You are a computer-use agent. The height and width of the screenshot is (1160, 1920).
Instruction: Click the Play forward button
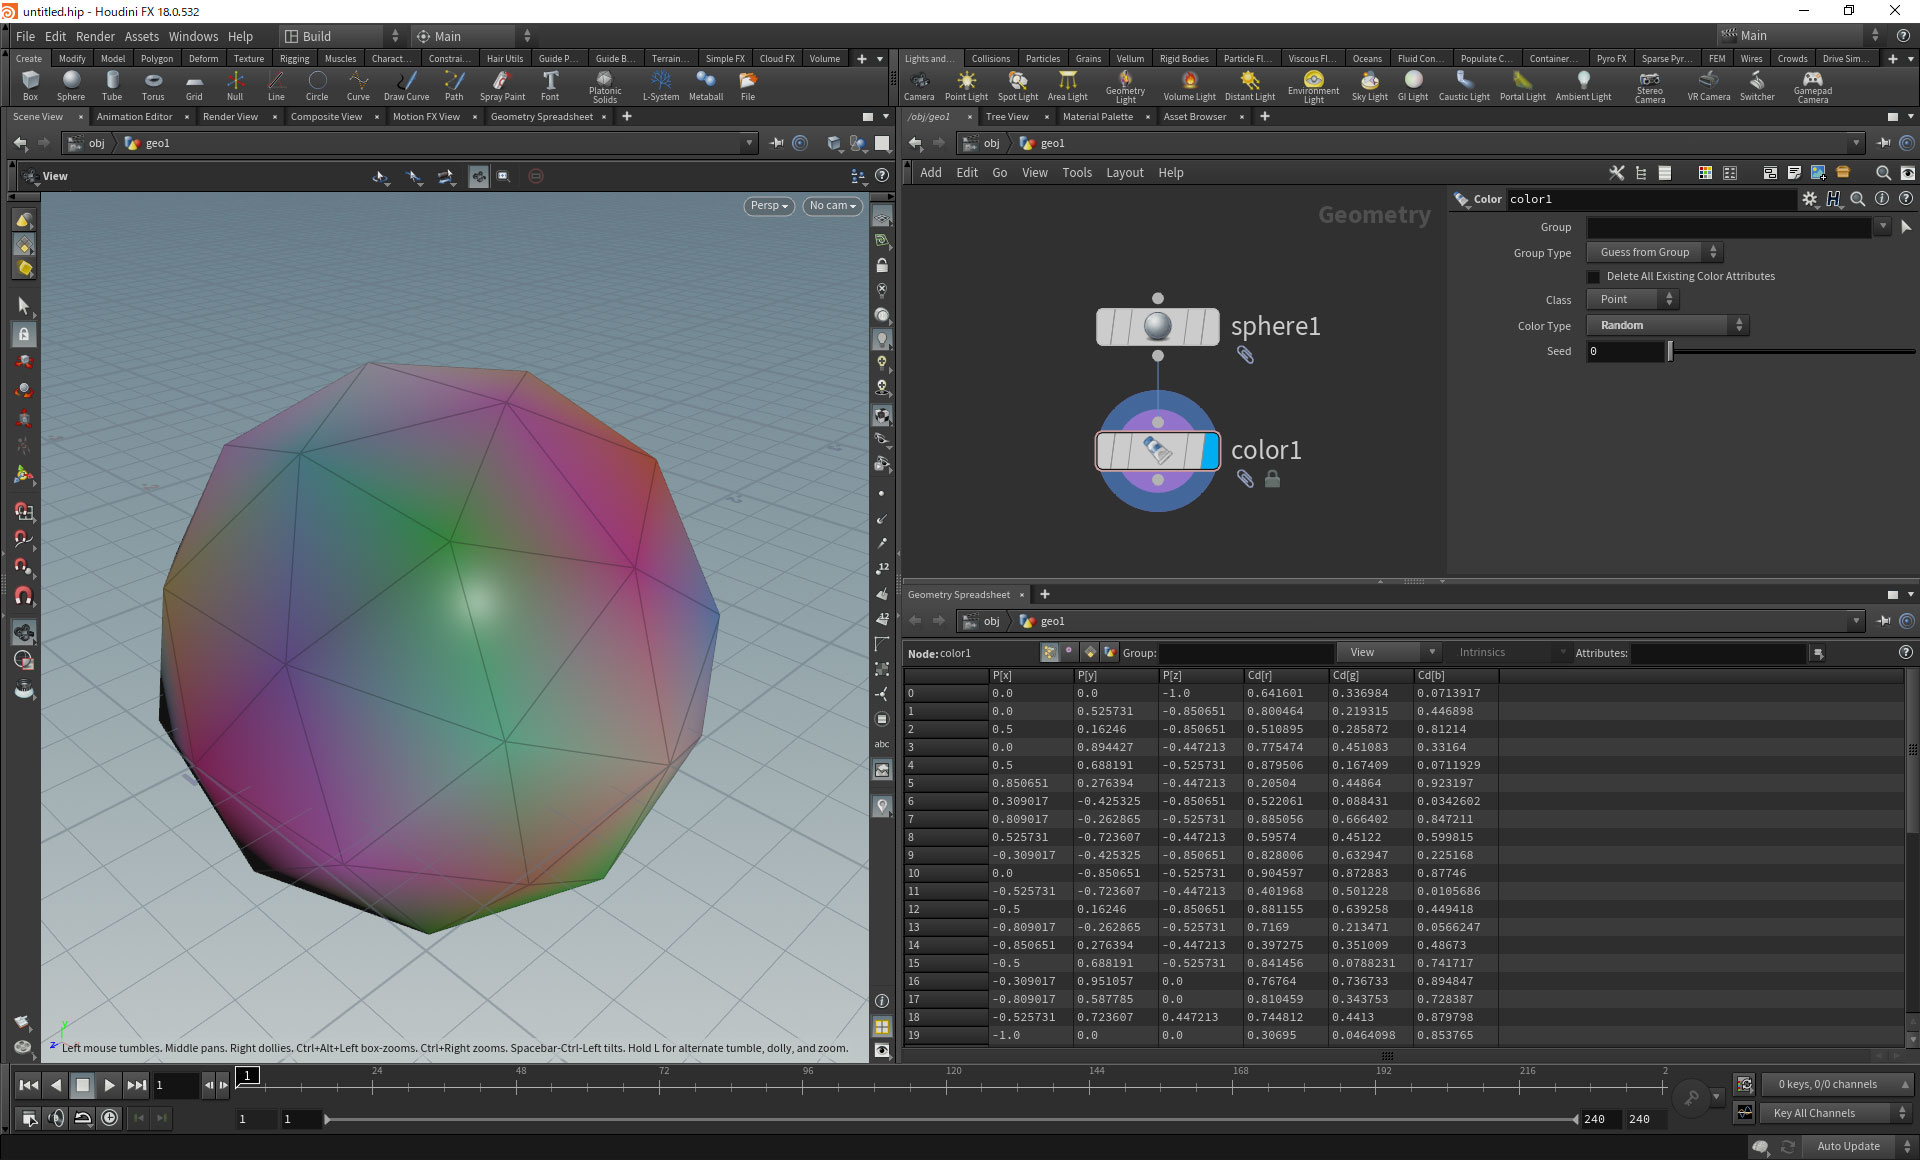[110, 1085]
